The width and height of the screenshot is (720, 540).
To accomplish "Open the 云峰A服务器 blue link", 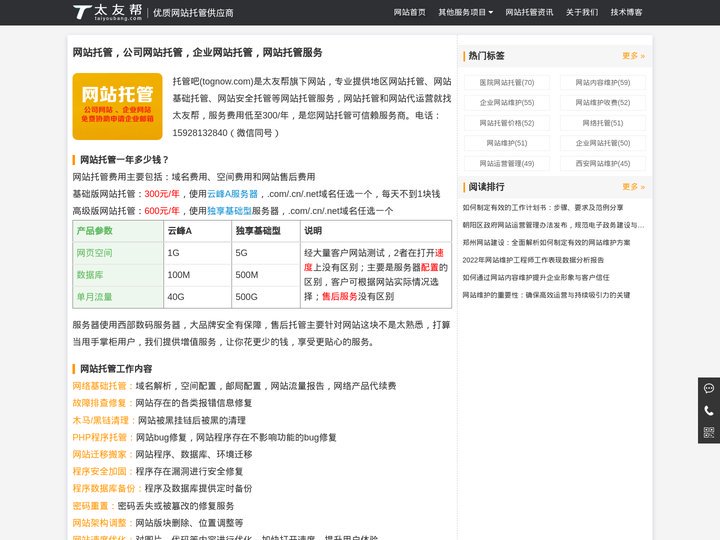I will click(x=232, y=194).
